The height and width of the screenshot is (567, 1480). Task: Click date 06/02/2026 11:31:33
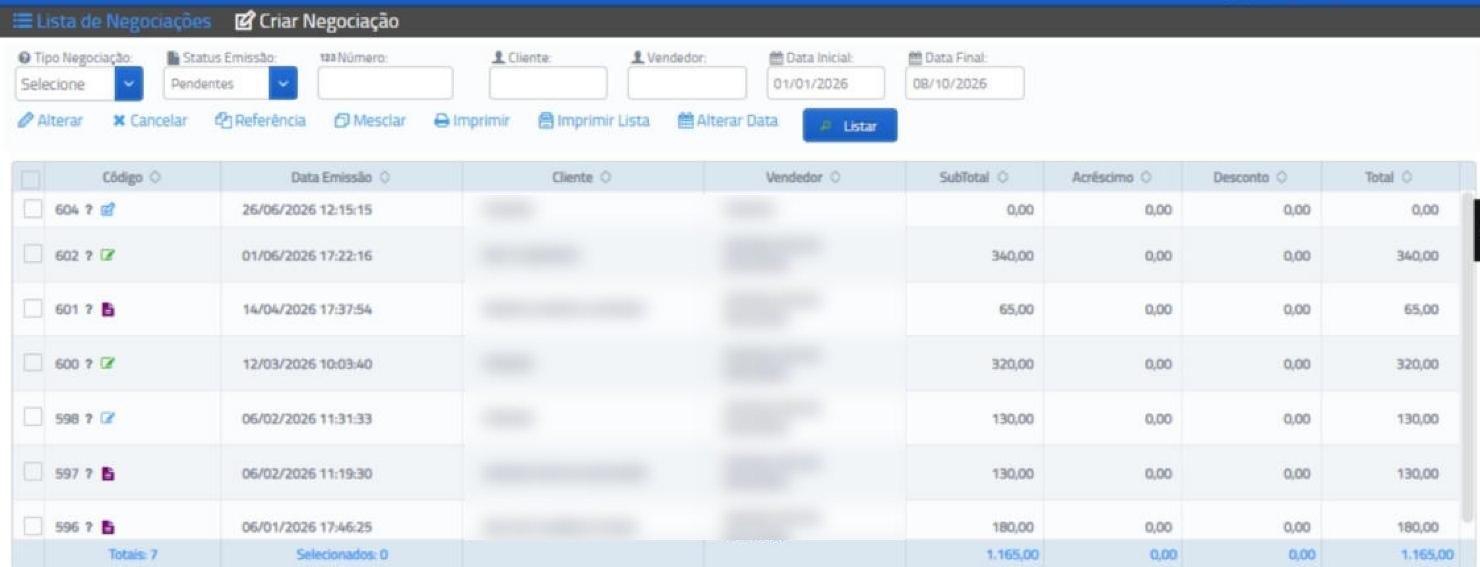(x=307, y=419)
